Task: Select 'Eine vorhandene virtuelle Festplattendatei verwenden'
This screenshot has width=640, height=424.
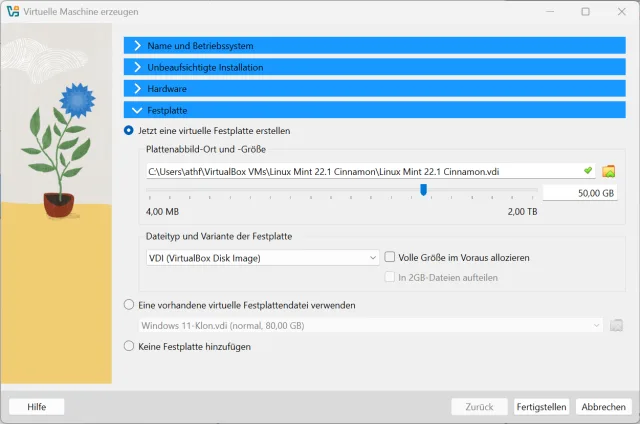Action: [x=129, y=305]
